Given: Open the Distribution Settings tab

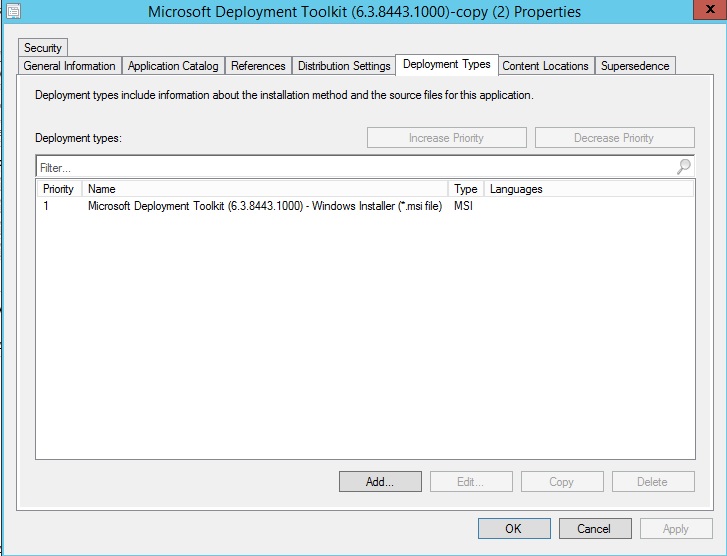Looking at the screenshot, I should [344, 66].
